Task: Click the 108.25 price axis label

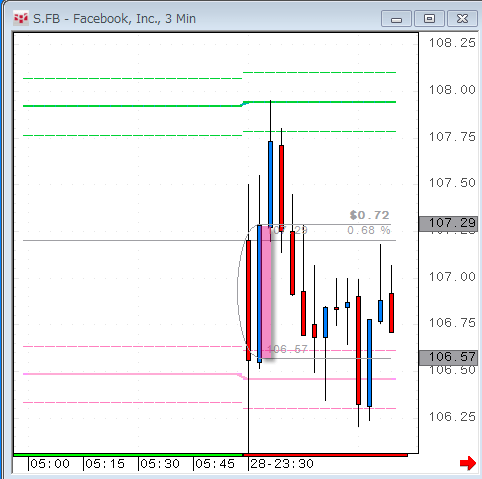Action: pyautogui.click(x=452, y=43)
